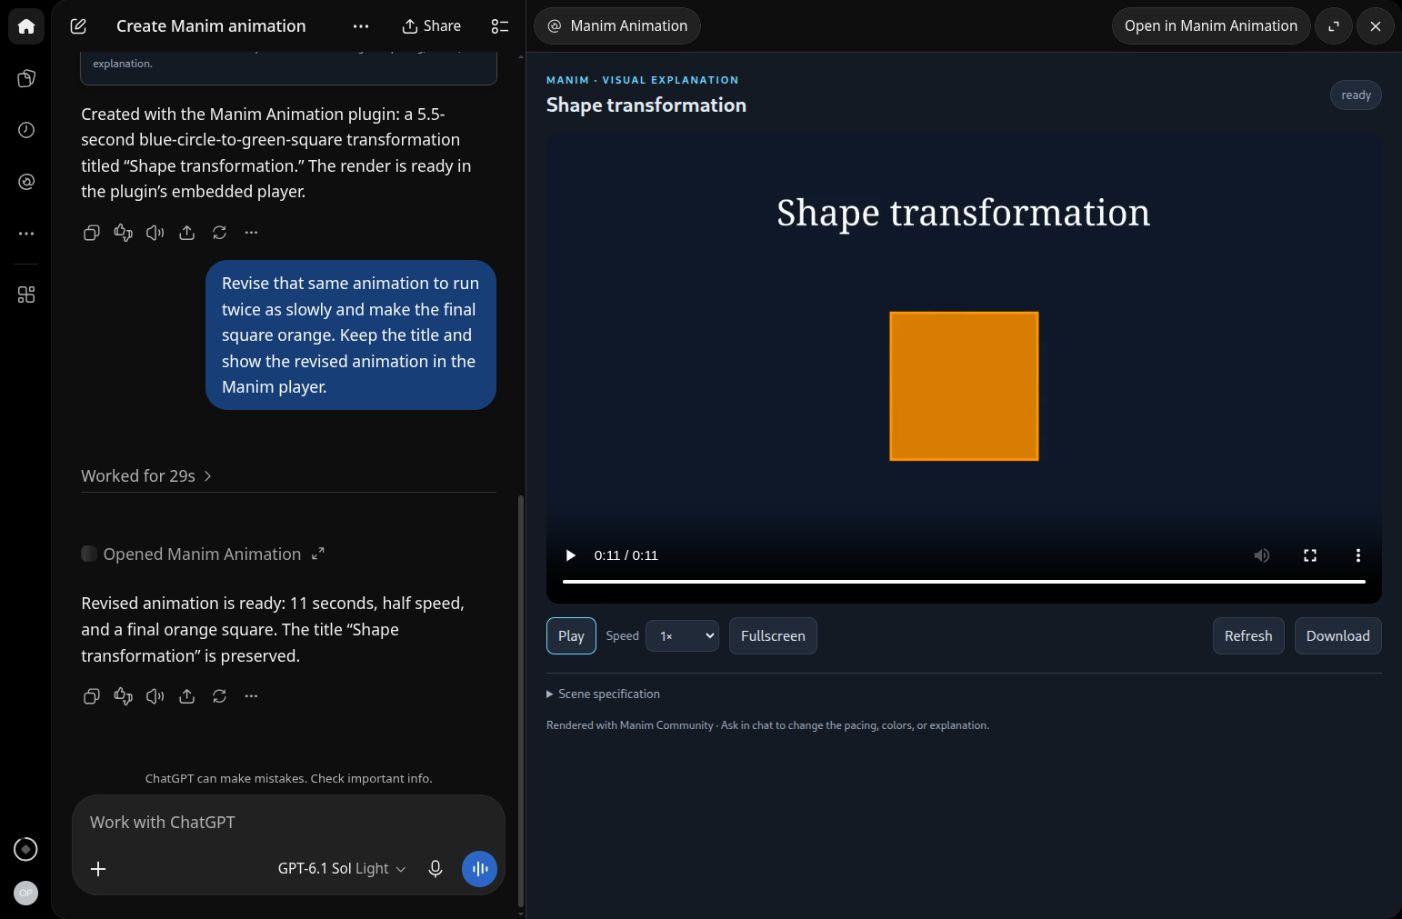Click the Refresh button
The width and height of the screenshot is (1402, 919).
click(1248, 636)
